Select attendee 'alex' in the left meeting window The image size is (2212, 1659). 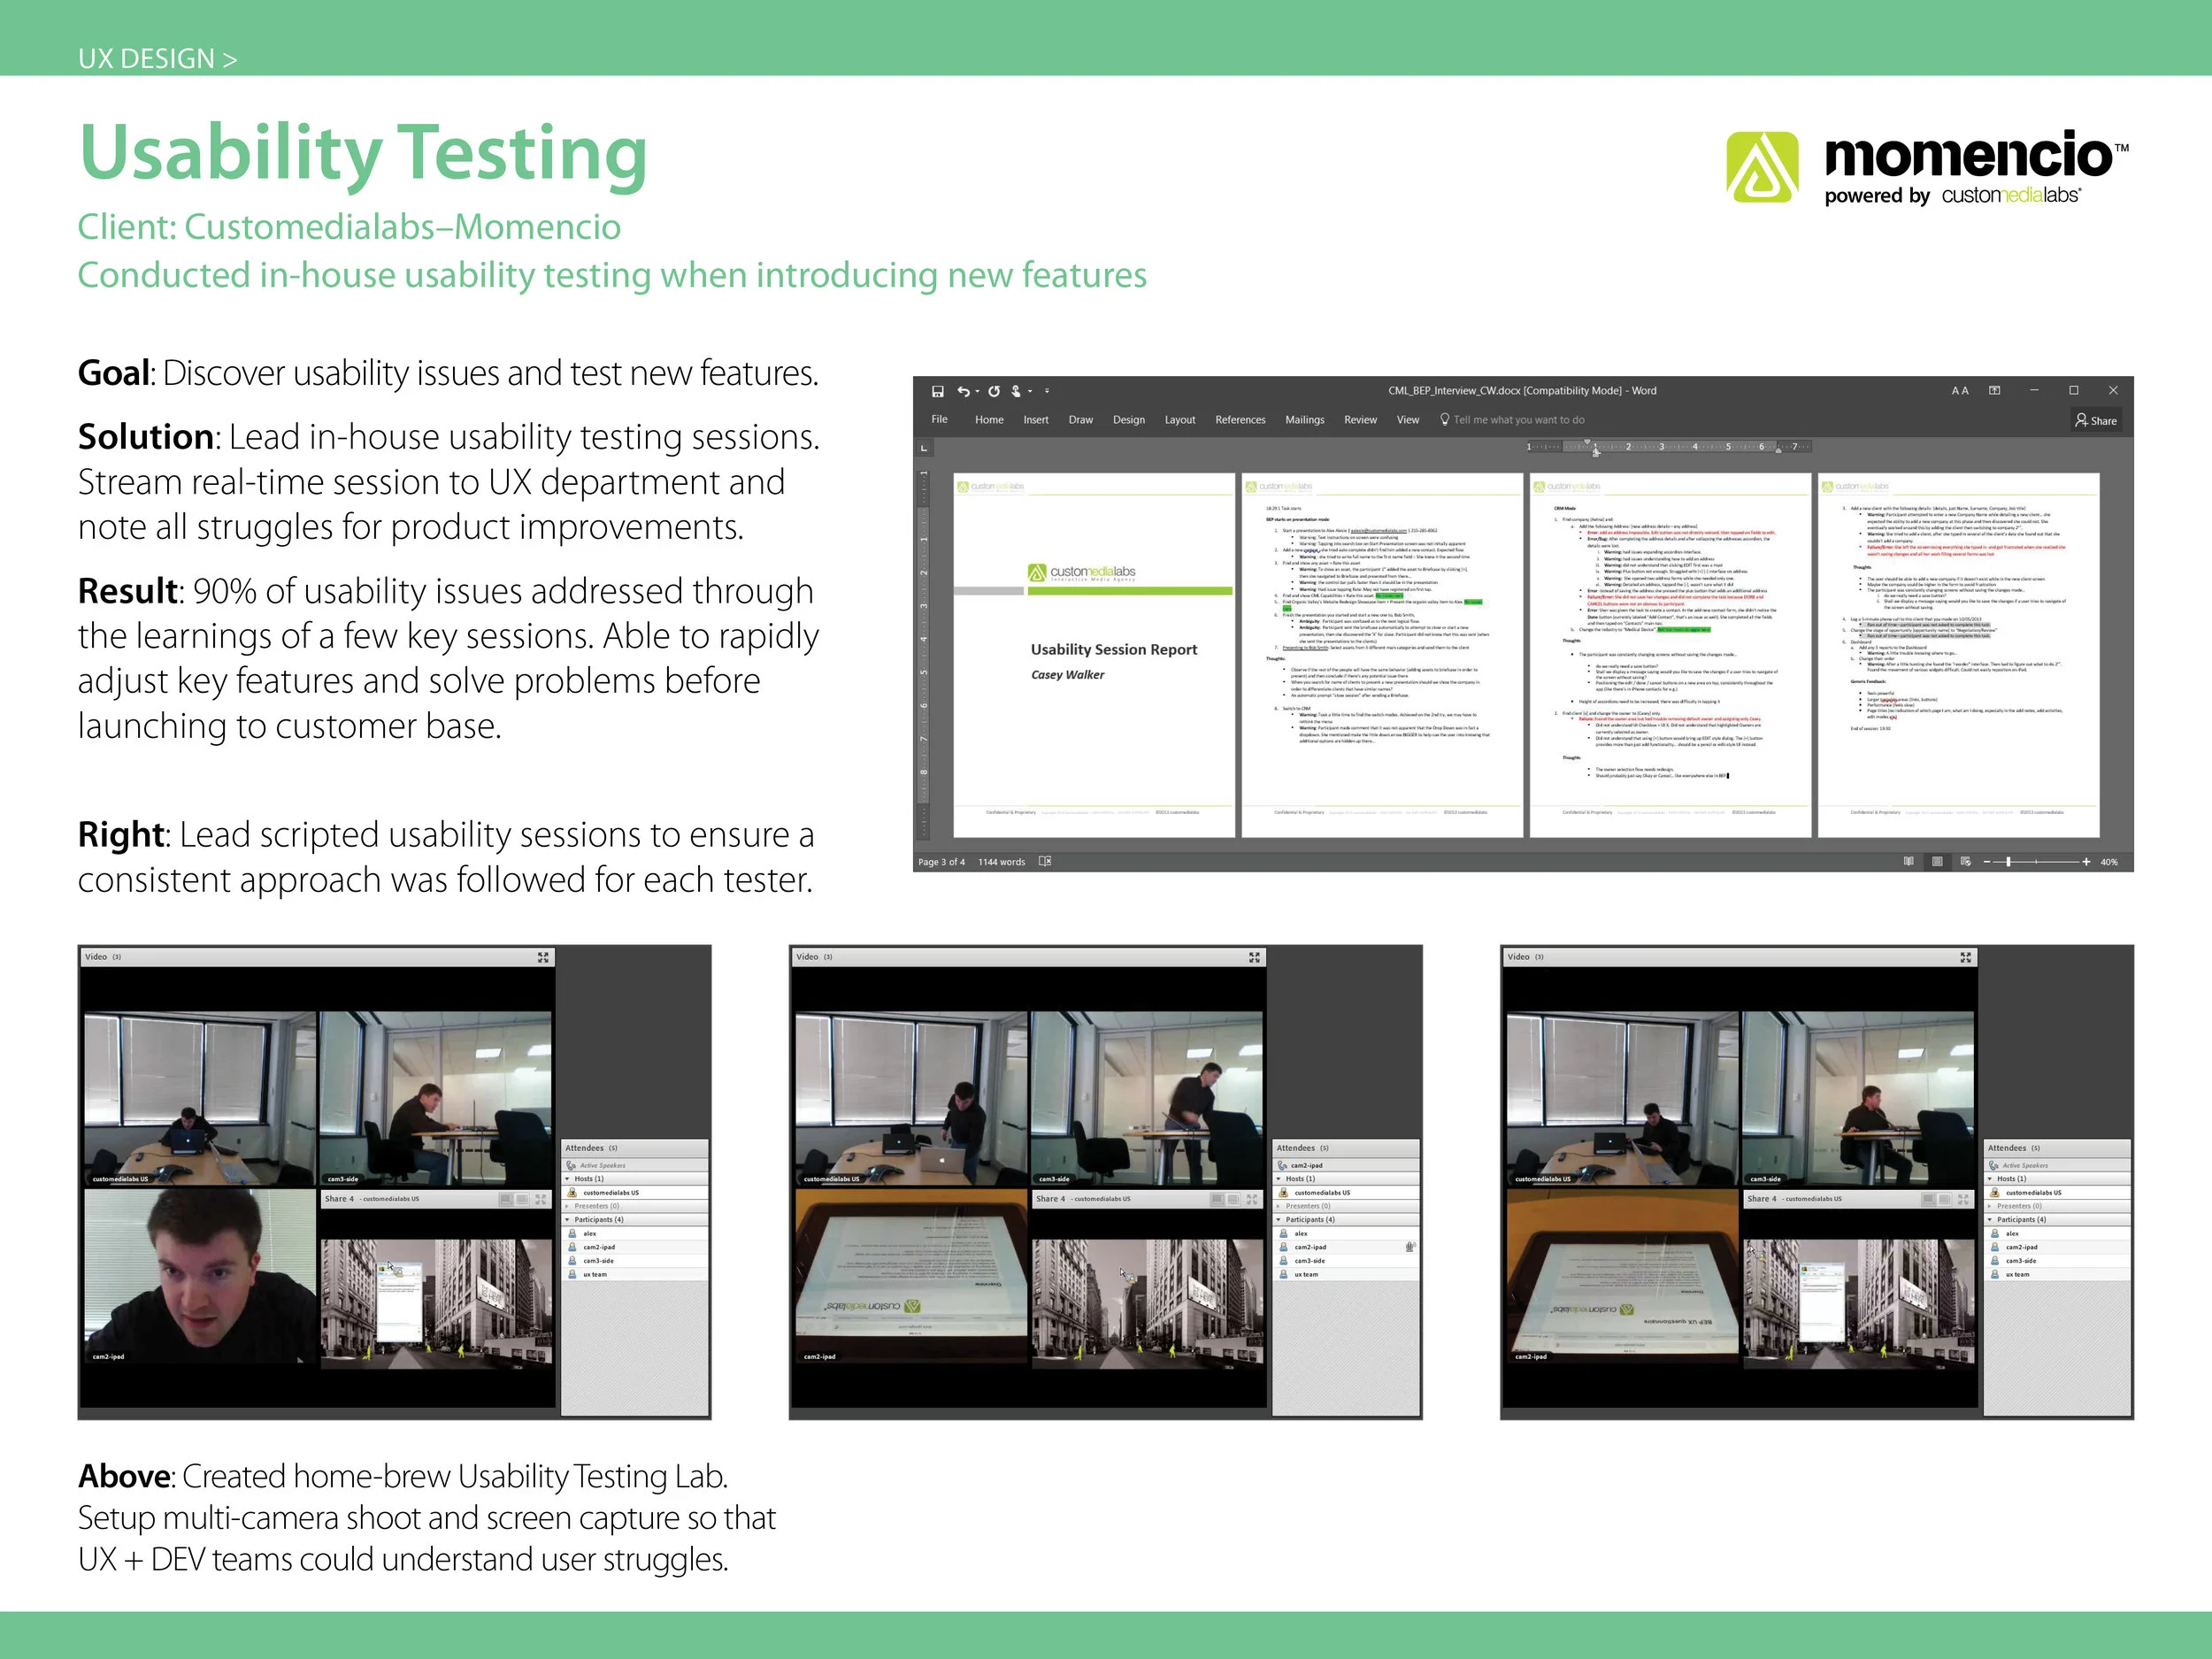click(x=635, y=1234)
